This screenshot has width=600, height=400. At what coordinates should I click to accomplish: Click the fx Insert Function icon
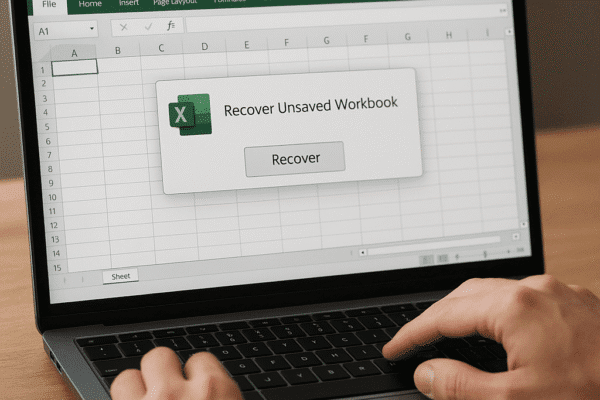pyautogui.click(x=168, y=26)
